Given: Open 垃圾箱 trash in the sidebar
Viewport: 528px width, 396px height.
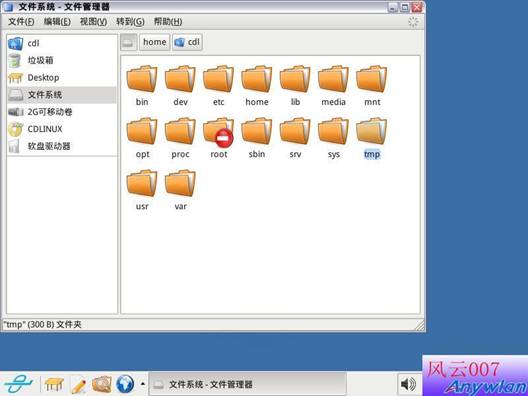Looking at the screenshot, I should coord(62,61).
